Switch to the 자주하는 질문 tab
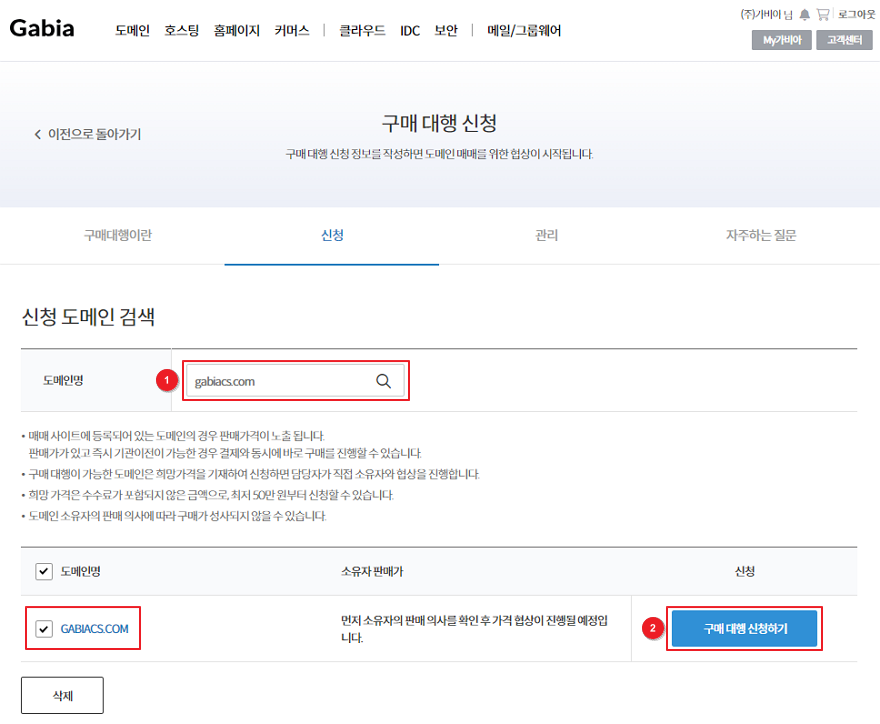880x724 pixels. pyautogui.click(x=761, y=236)
